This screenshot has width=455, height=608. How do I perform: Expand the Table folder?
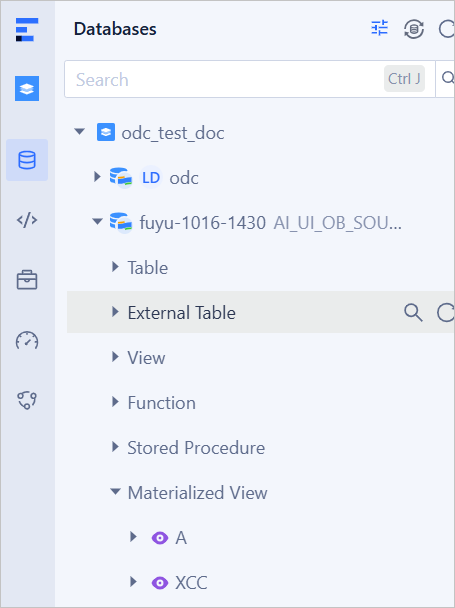[x=115, y=267]
